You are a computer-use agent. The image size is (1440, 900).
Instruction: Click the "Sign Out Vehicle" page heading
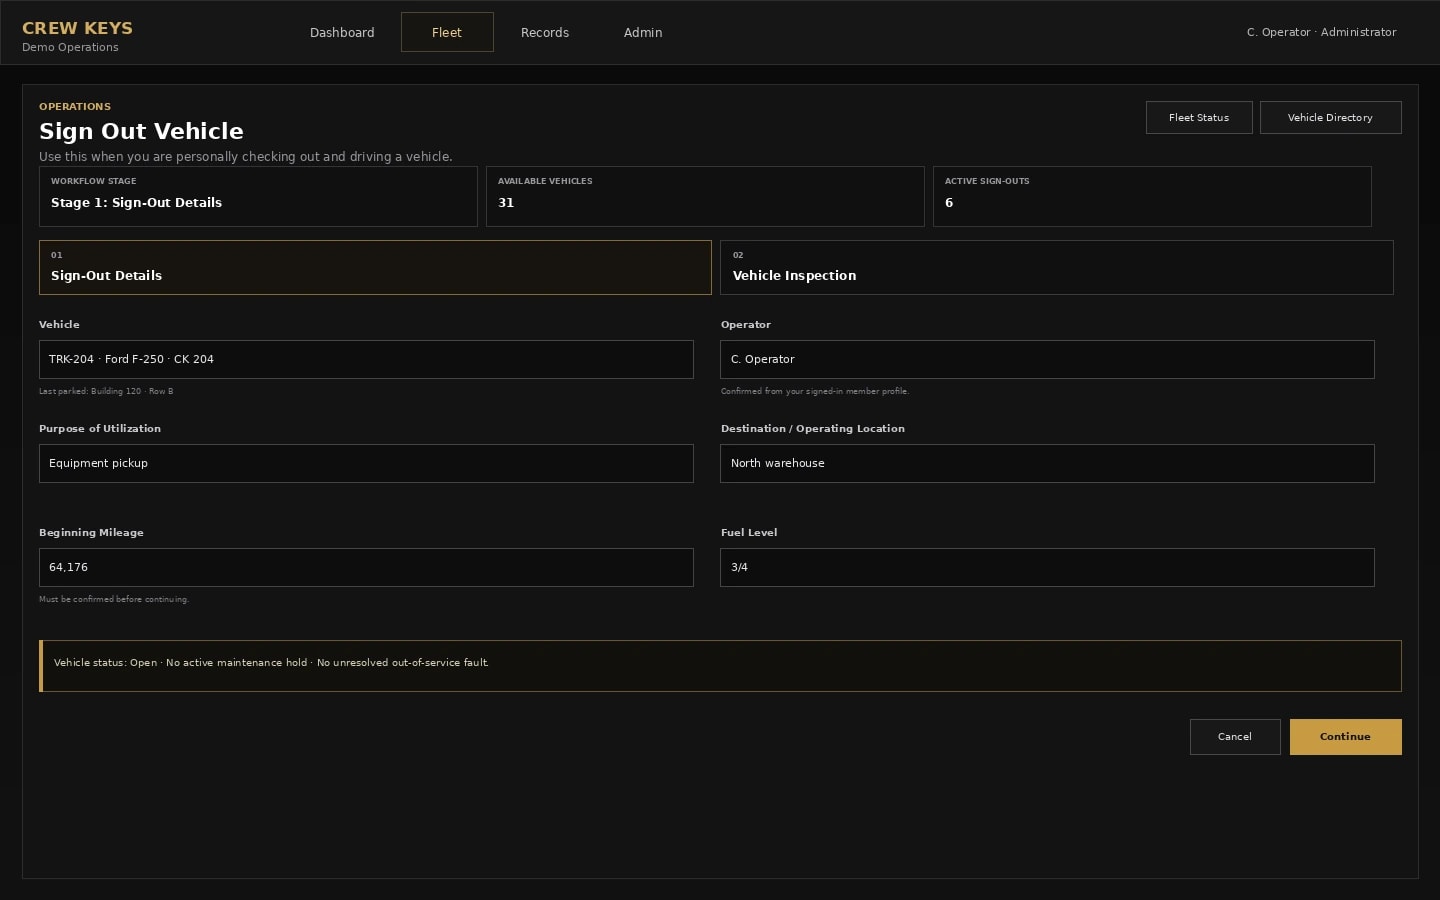tap(141, 131)
